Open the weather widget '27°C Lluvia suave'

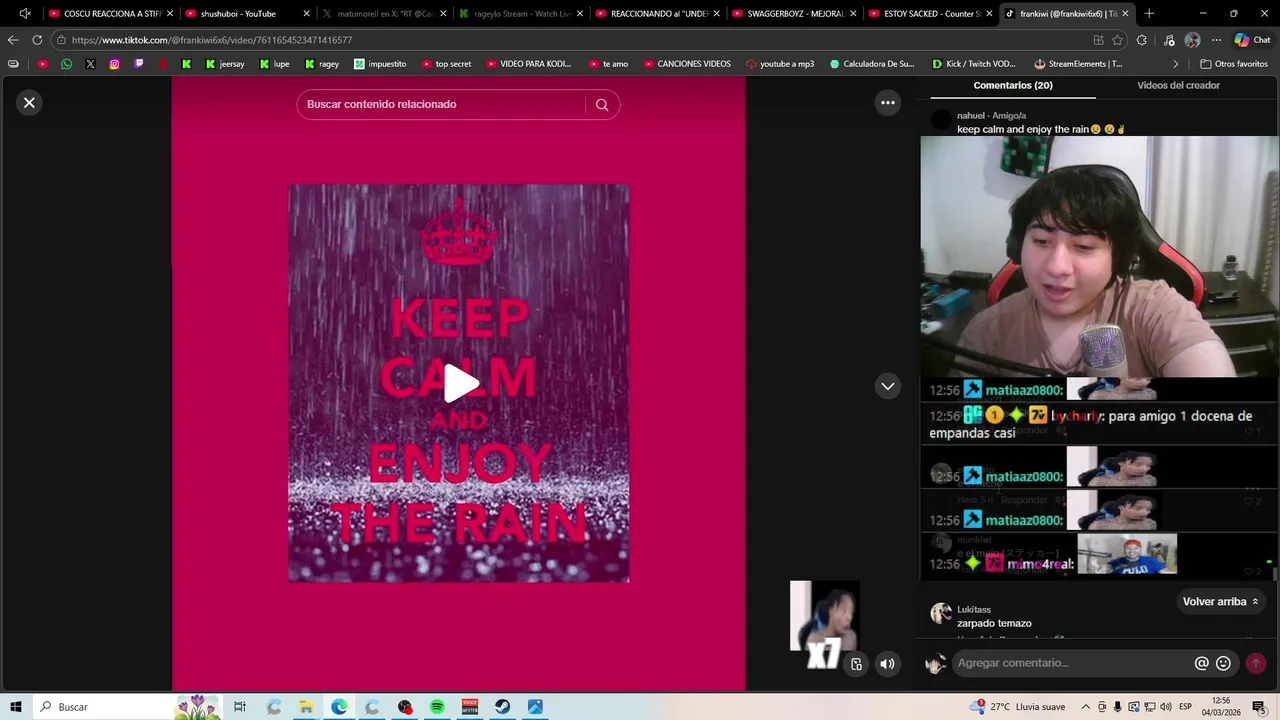coord(1018,707)
